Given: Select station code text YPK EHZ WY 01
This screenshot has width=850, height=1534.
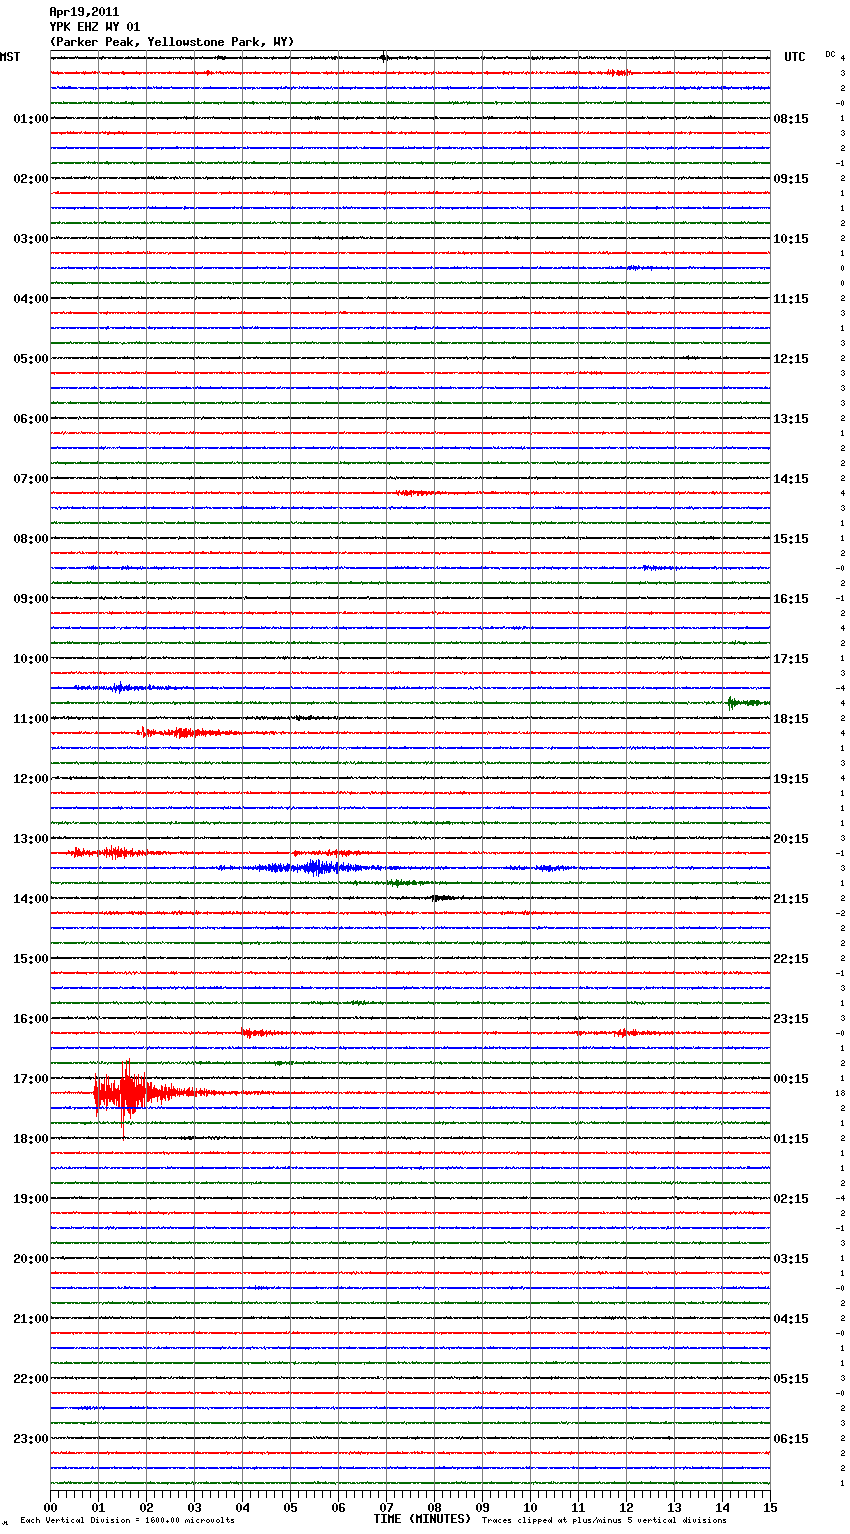Looking at the screenshot, I should tap(94, 27).
